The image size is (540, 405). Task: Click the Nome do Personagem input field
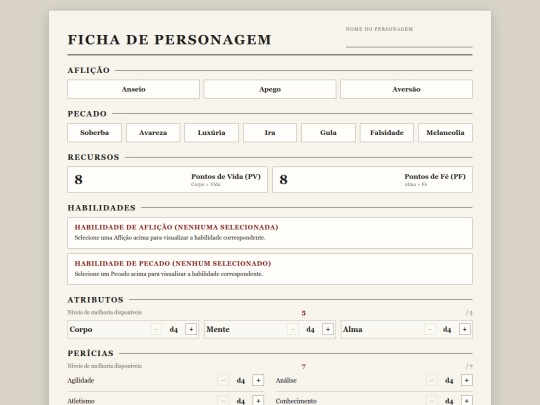409,41
